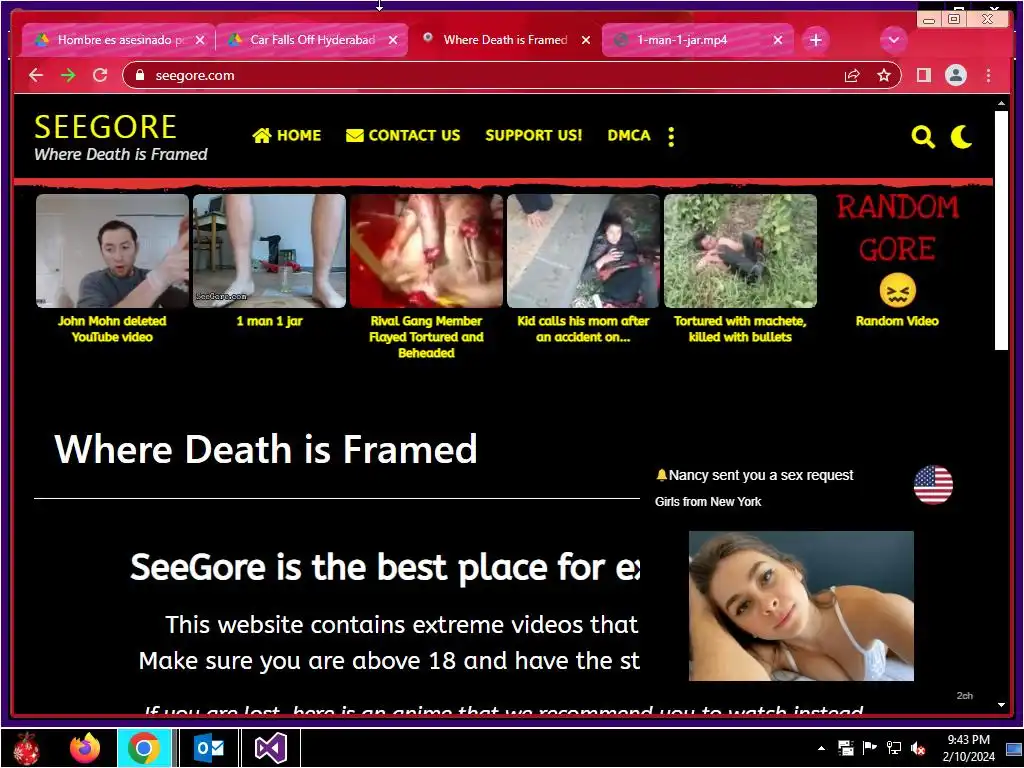
Task: Open the browser side panel
Action: pos(923,76)
